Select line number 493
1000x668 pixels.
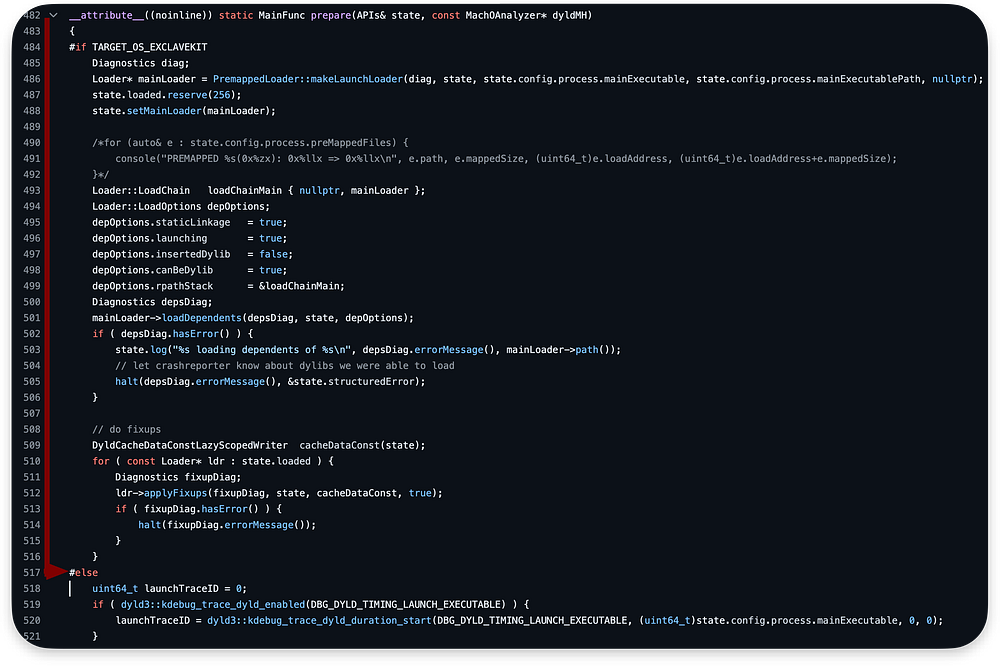click(32, 191)
